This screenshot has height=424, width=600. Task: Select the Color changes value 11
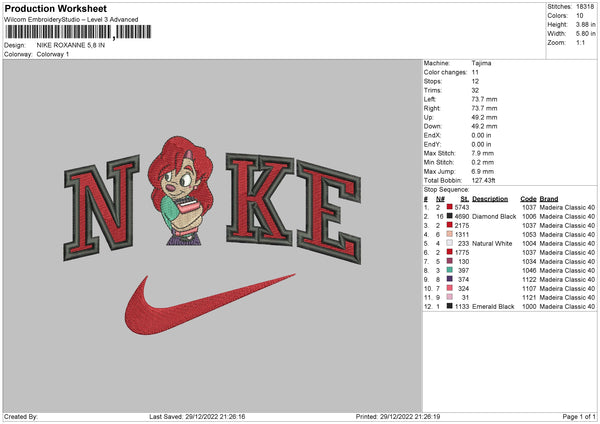pos(475,72)
